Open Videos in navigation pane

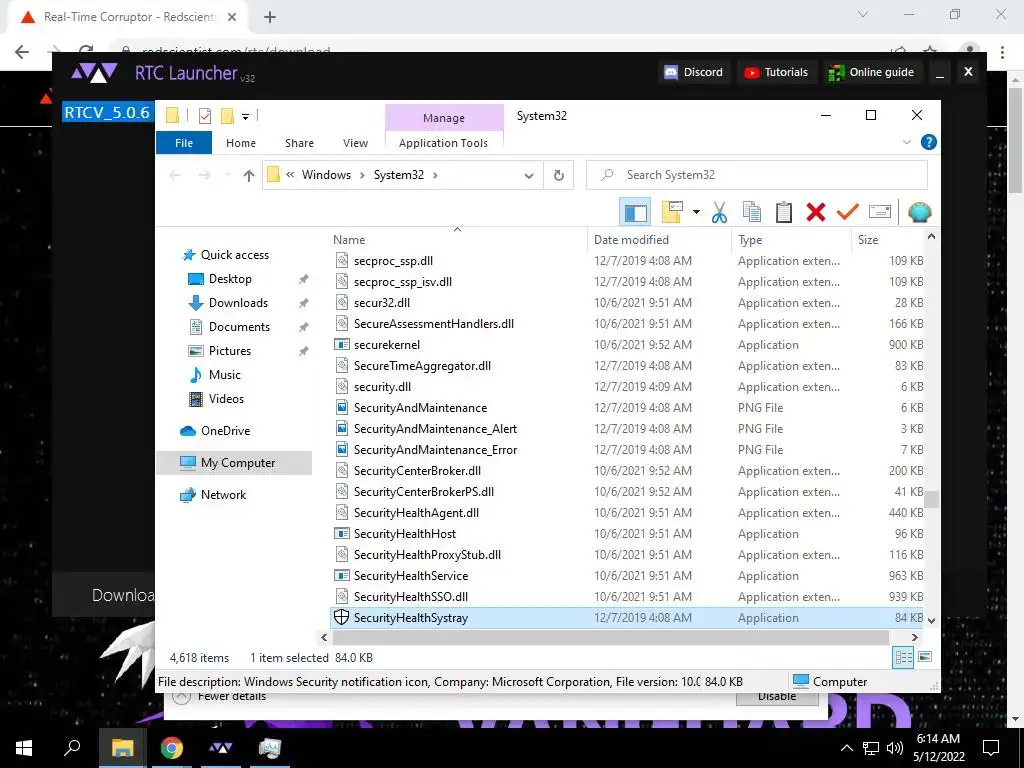(x=226, y=399)
